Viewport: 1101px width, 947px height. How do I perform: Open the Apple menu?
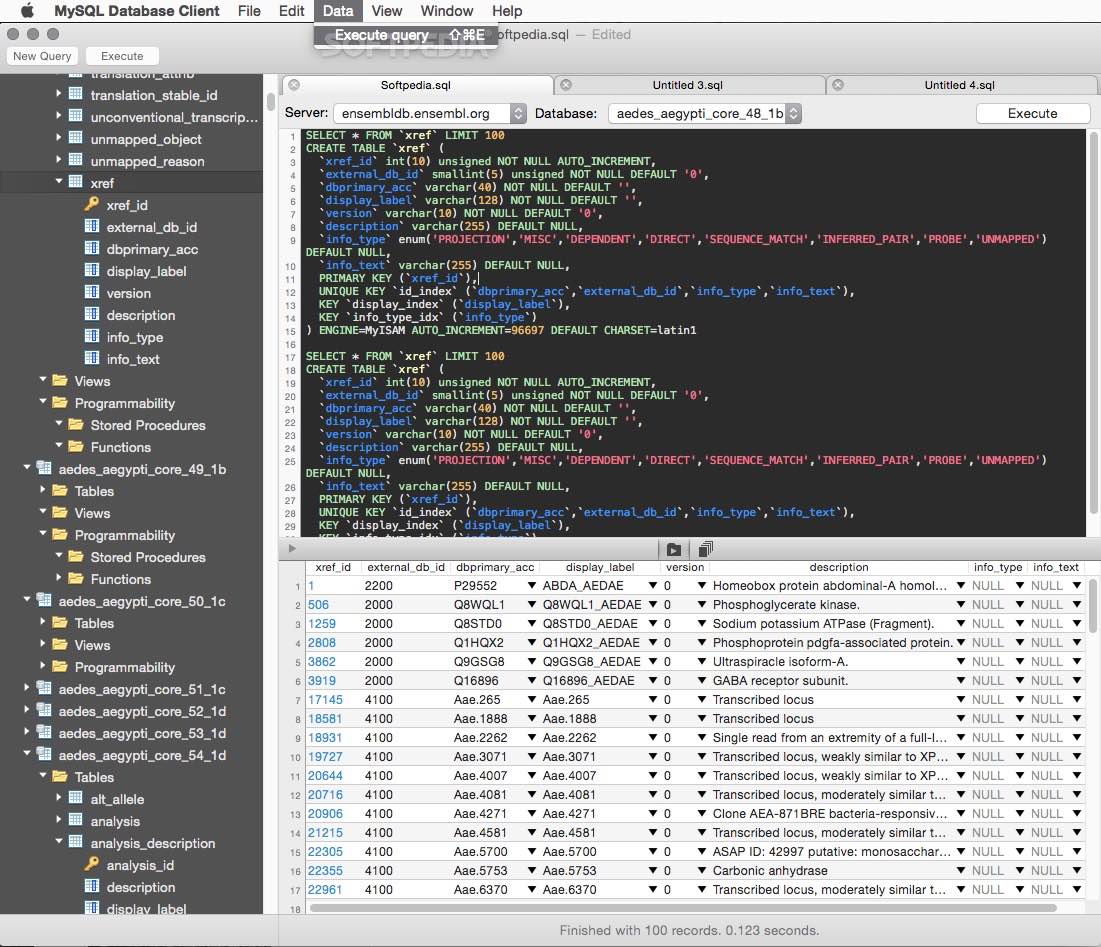tap(27, 11)
